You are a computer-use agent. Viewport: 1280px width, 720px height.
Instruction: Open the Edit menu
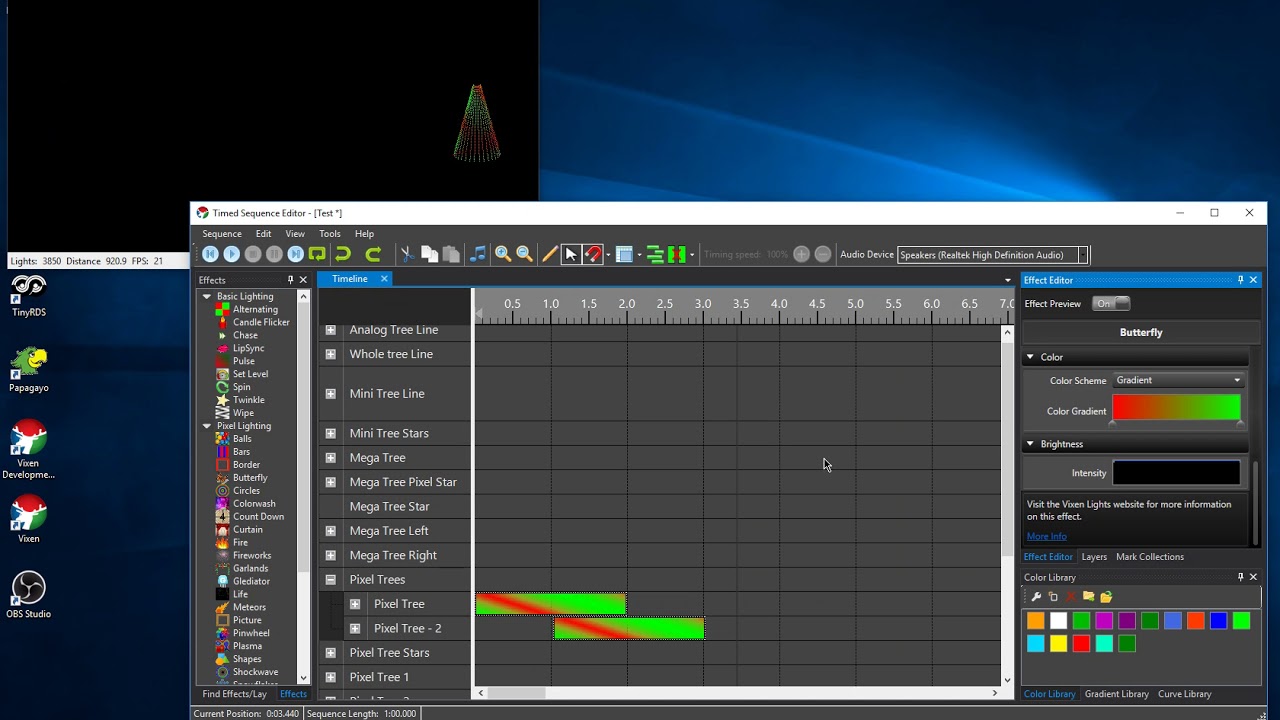tap(263, 234)
